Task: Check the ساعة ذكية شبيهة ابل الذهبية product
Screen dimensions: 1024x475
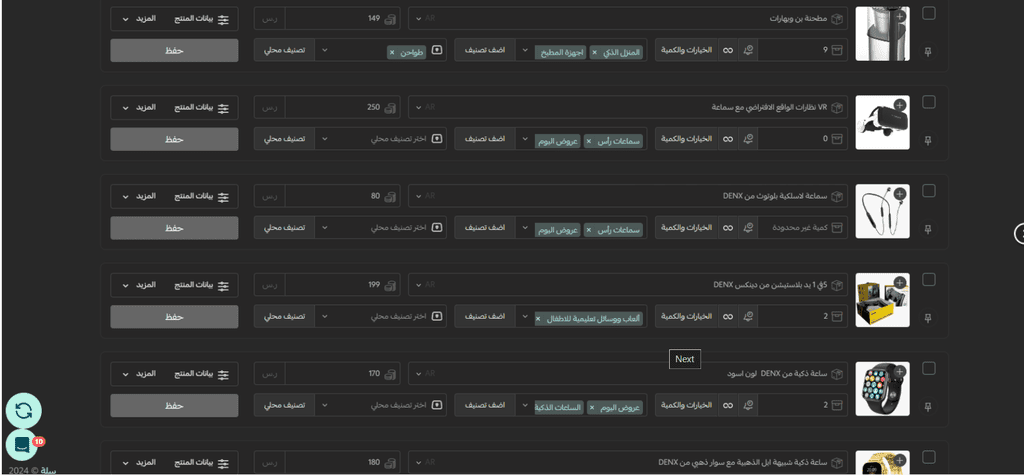Action: pos(928,457)
